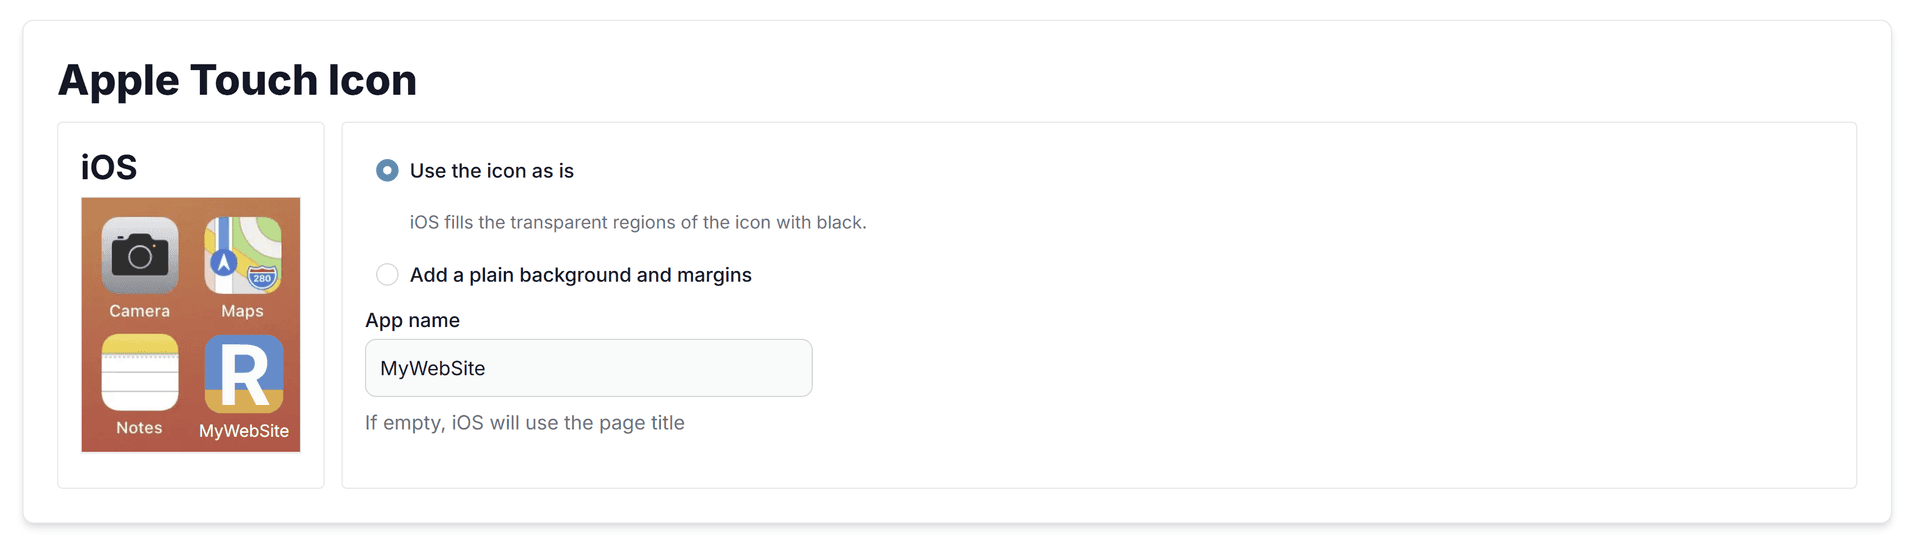The height and width of the screenshot is (541, 1920).
Task: Click the "MyWebSite" caption in iOS preview
Action: coord(244,431)
